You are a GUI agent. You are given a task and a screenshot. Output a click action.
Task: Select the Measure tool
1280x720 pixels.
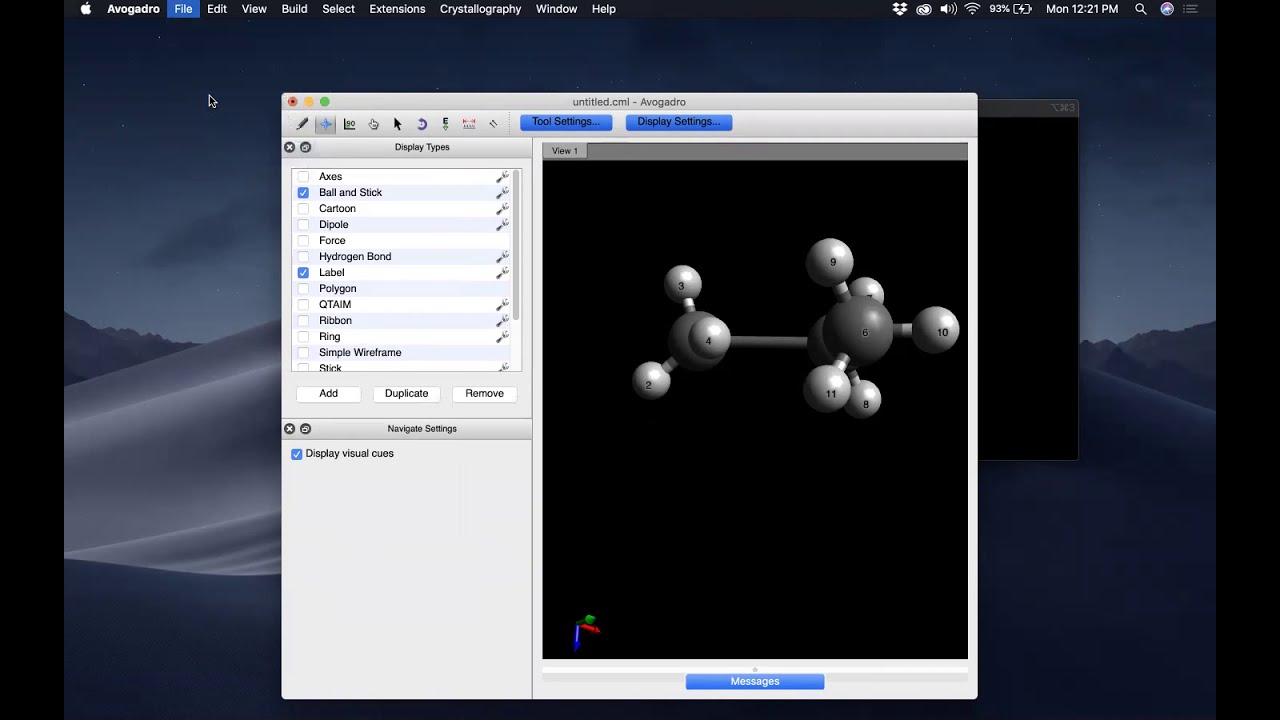click(469, 124)
